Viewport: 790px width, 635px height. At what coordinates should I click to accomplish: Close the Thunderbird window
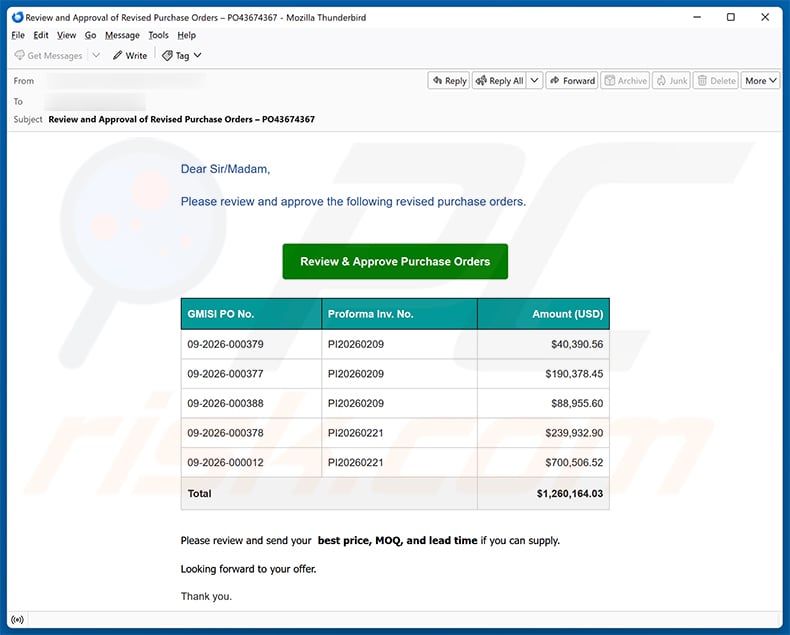tap(765, 17)
